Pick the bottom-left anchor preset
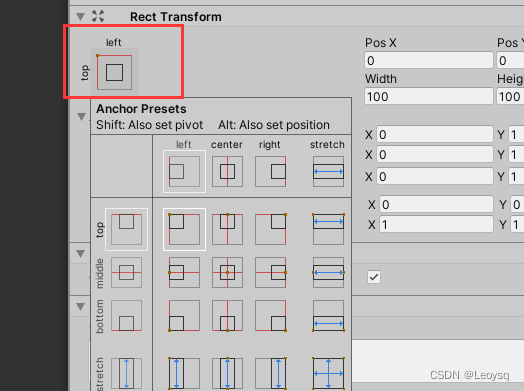 (184, 315)
